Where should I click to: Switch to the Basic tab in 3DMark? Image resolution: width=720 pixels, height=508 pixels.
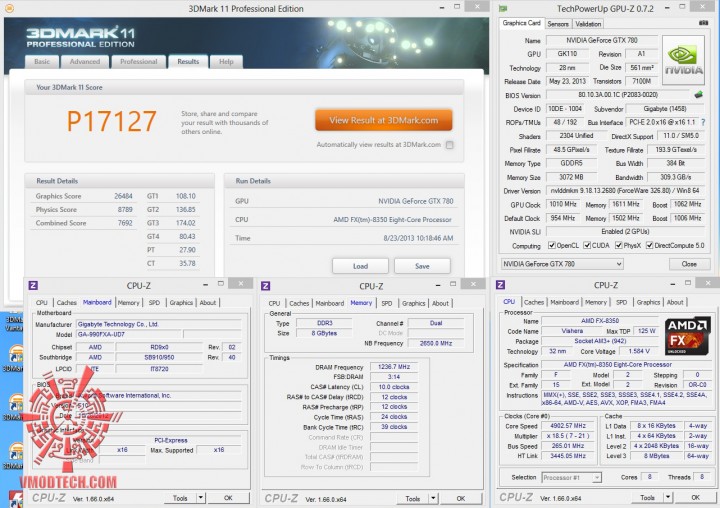42,62
